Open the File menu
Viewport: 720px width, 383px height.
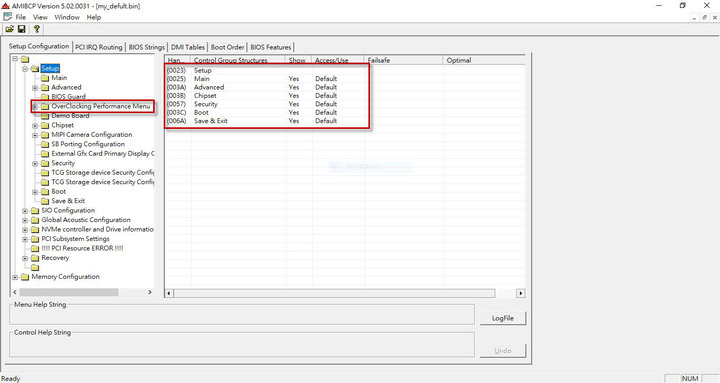[x=21, y=17]
